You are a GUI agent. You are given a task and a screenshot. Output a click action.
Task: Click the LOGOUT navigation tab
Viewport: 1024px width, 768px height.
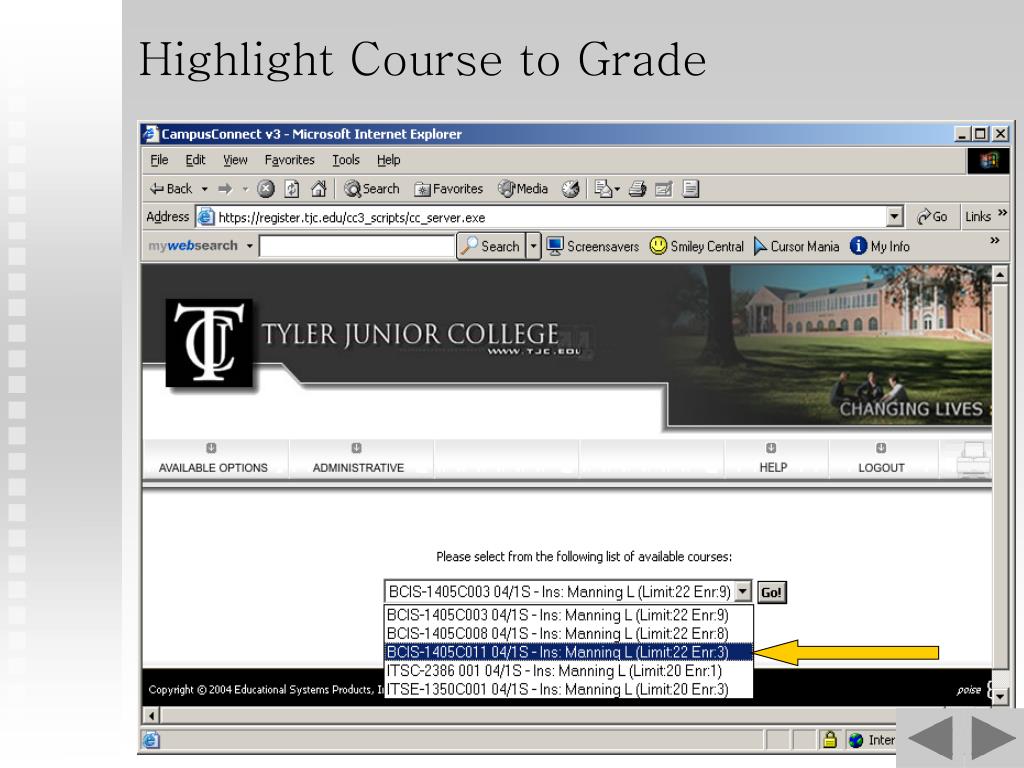881,460
